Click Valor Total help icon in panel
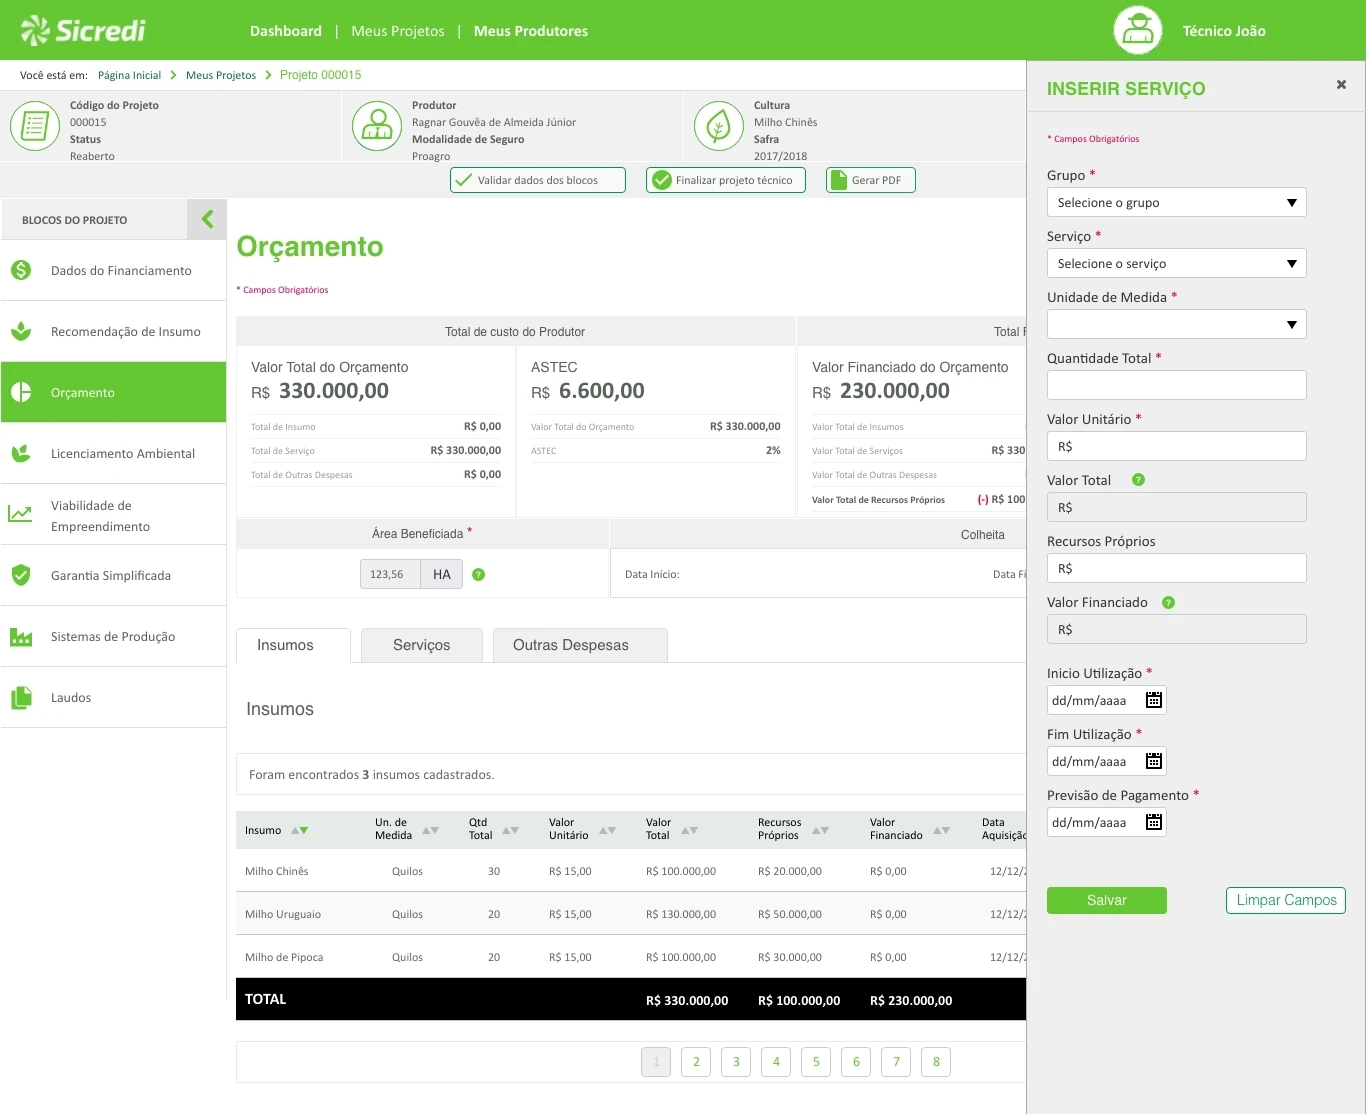1366x1114 pixels. 1138,480
